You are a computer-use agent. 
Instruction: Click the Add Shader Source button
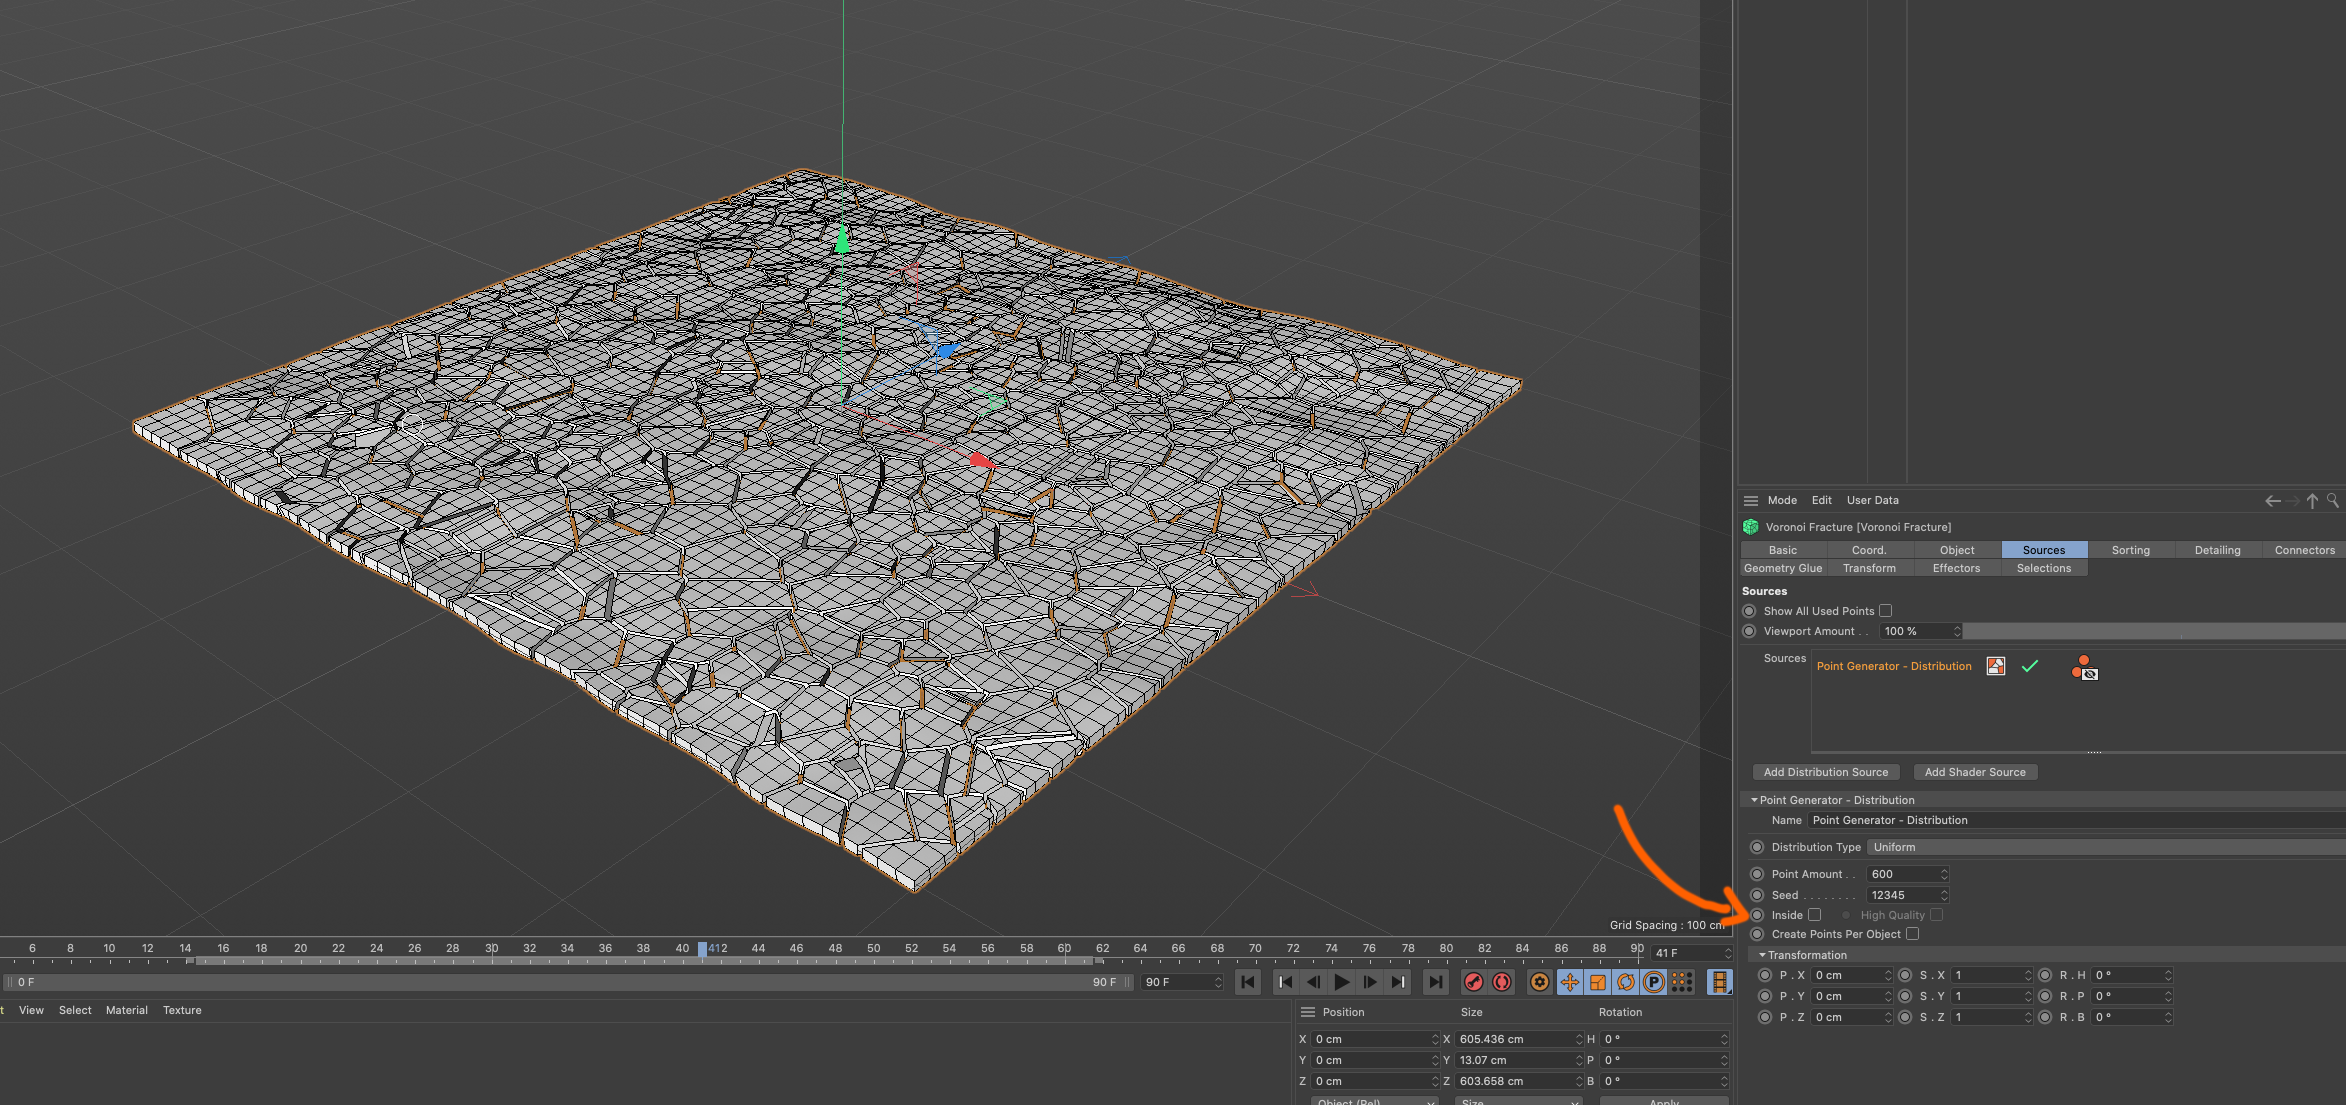(x=1974, y=772)
